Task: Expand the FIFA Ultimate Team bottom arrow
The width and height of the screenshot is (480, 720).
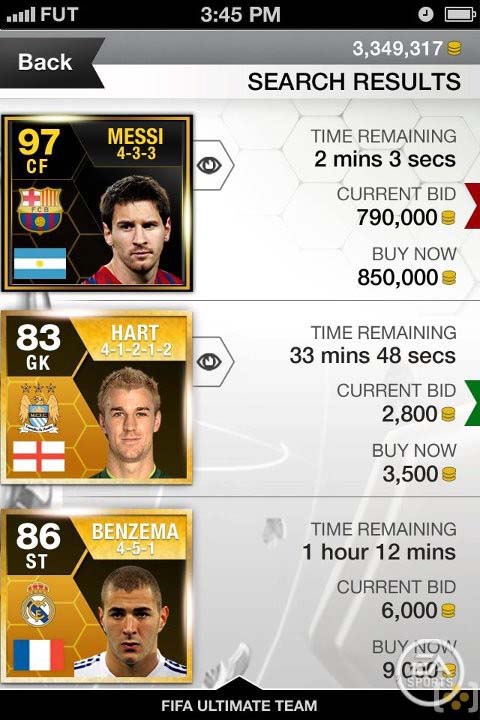Action: (x=239, y=682)
